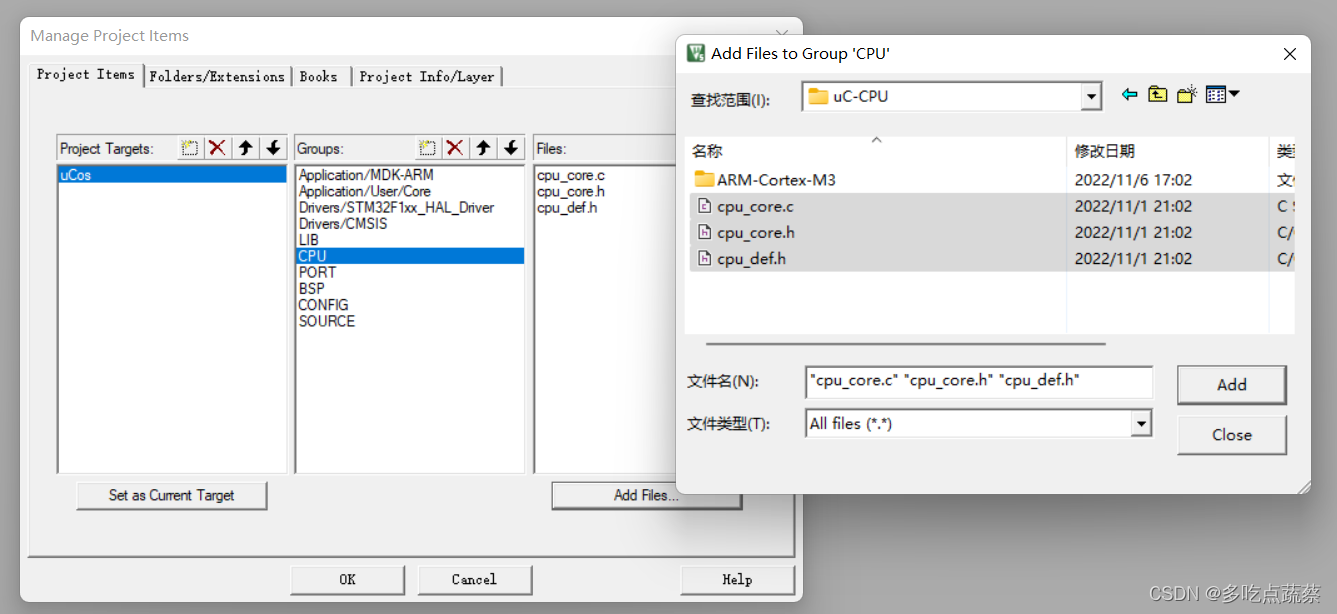Go up one folder level icon
Image resolution: width=1337 pixels, height=614 pixels.
(1156, 93)
